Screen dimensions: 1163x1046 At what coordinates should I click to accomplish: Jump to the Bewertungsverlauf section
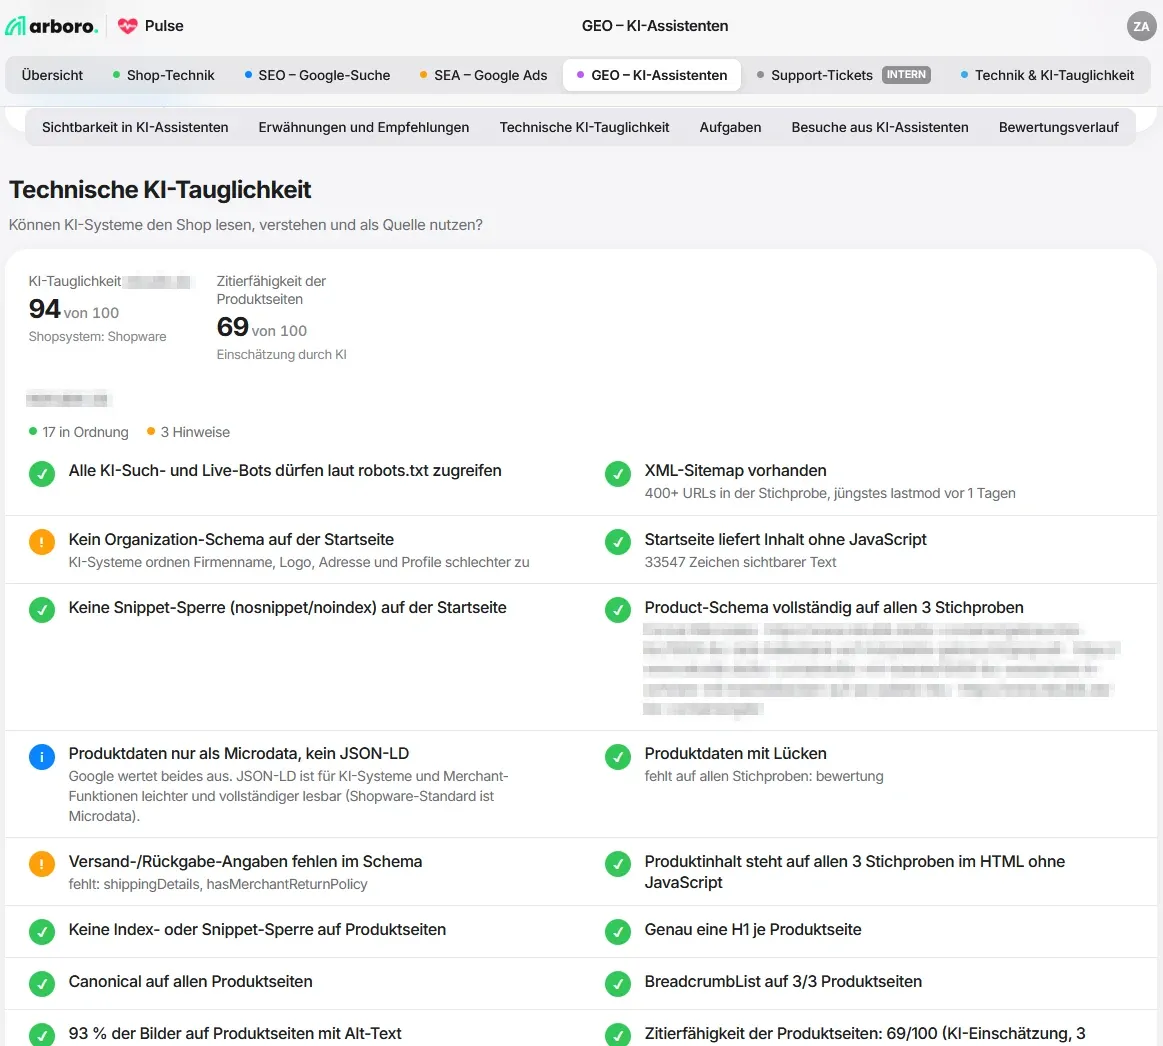(1058, 127)
